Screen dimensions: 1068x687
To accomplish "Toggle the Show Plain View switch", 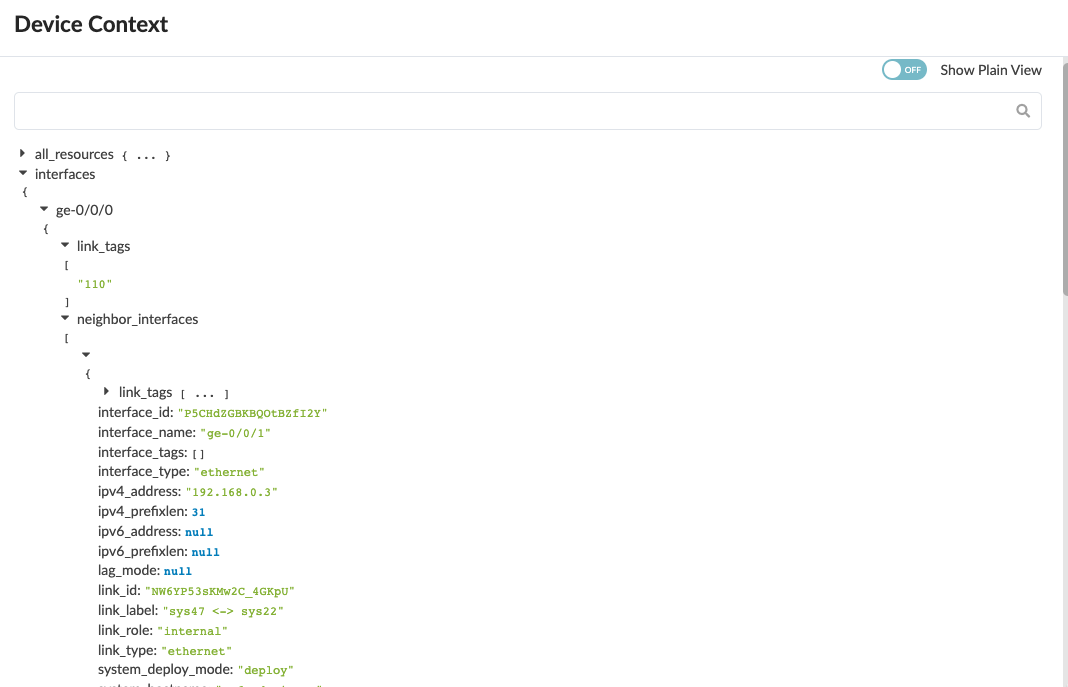I will 904,70.
